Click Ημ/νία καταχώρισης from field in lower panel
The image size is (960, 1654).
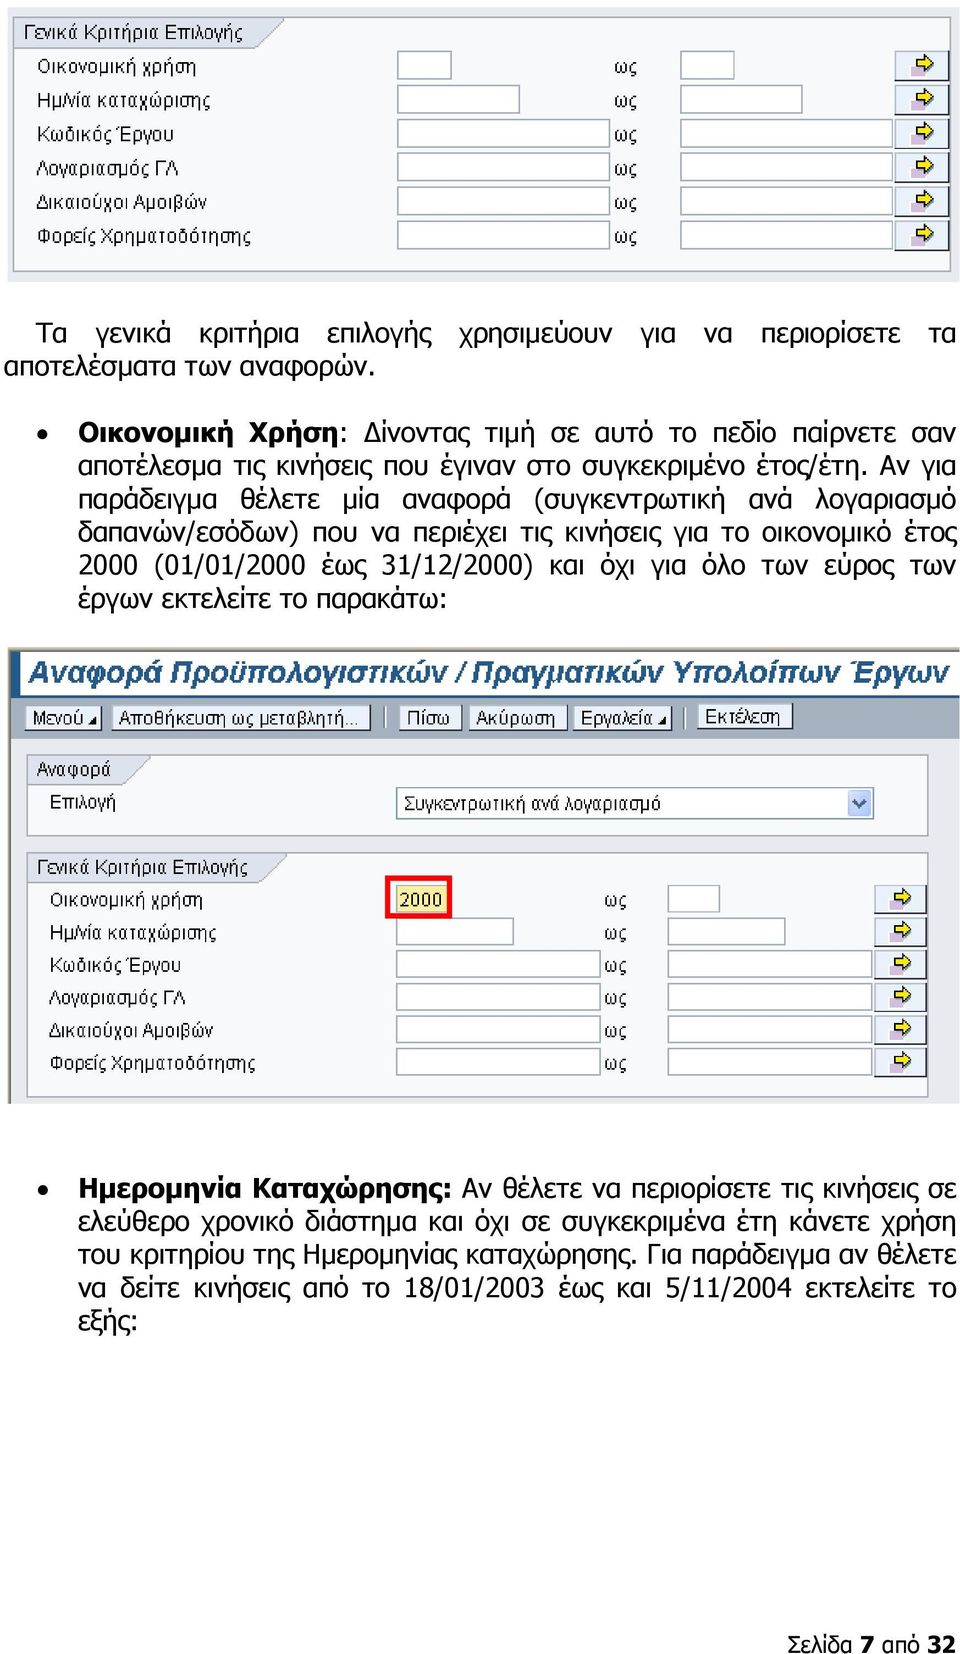(x=455, y=932)
